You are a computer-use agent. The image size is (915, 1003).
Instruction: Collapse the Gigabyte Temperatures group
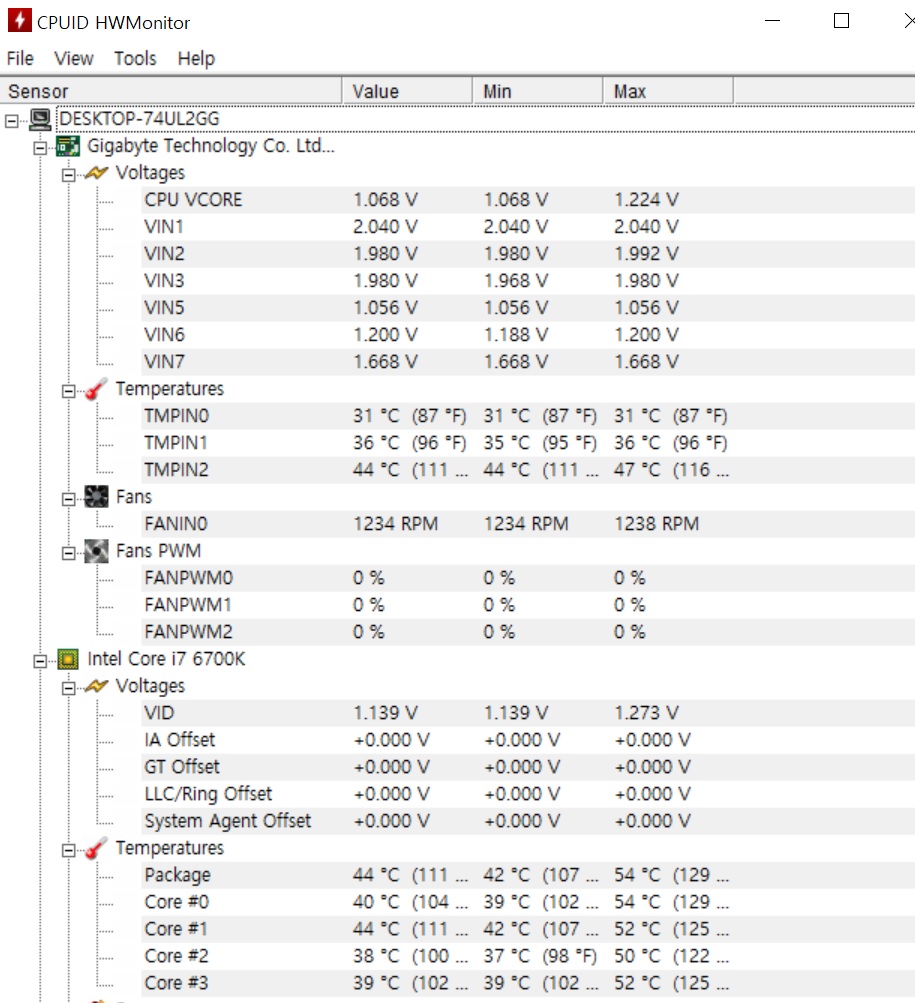[68, 391]
